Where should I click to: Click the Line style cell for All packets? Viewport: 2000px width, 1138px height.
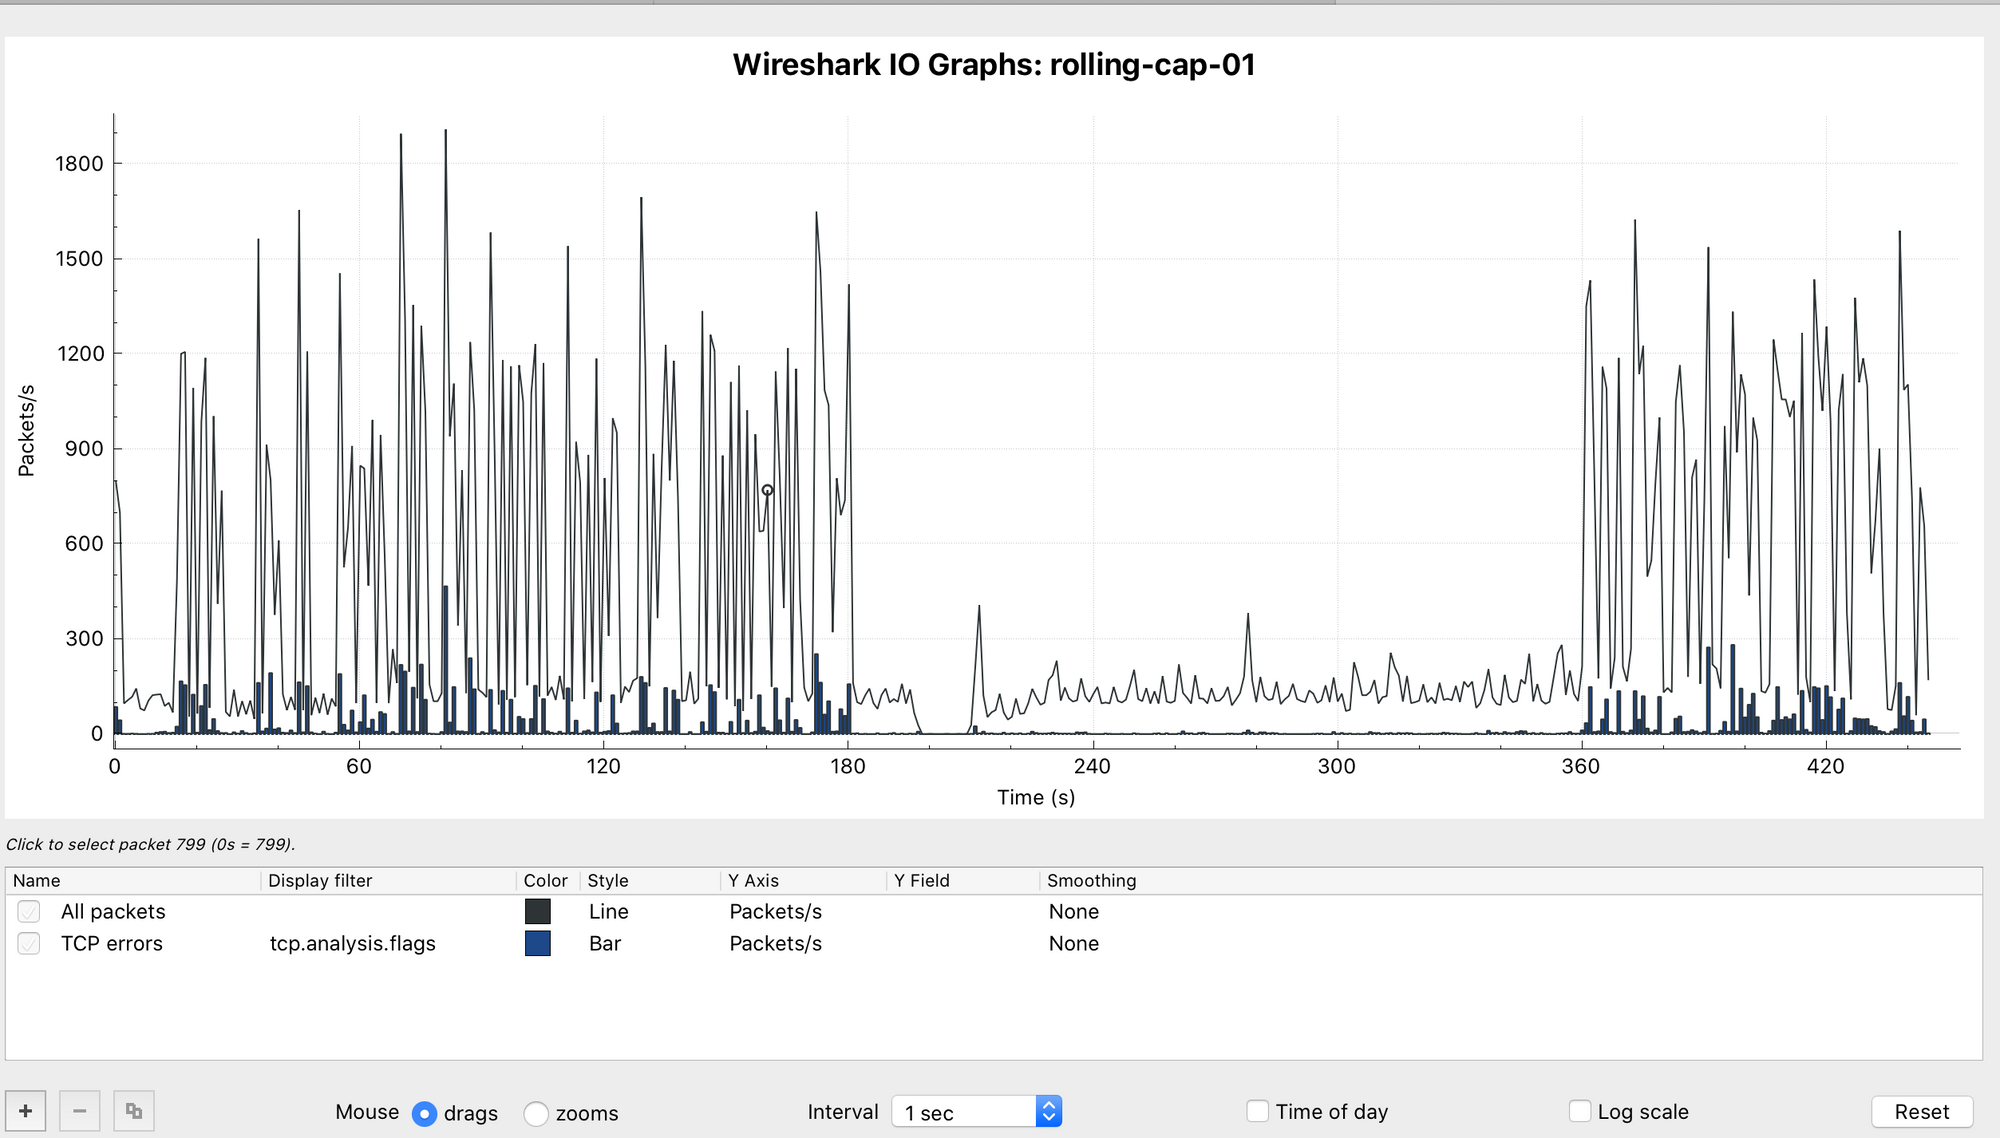point(608,911)
